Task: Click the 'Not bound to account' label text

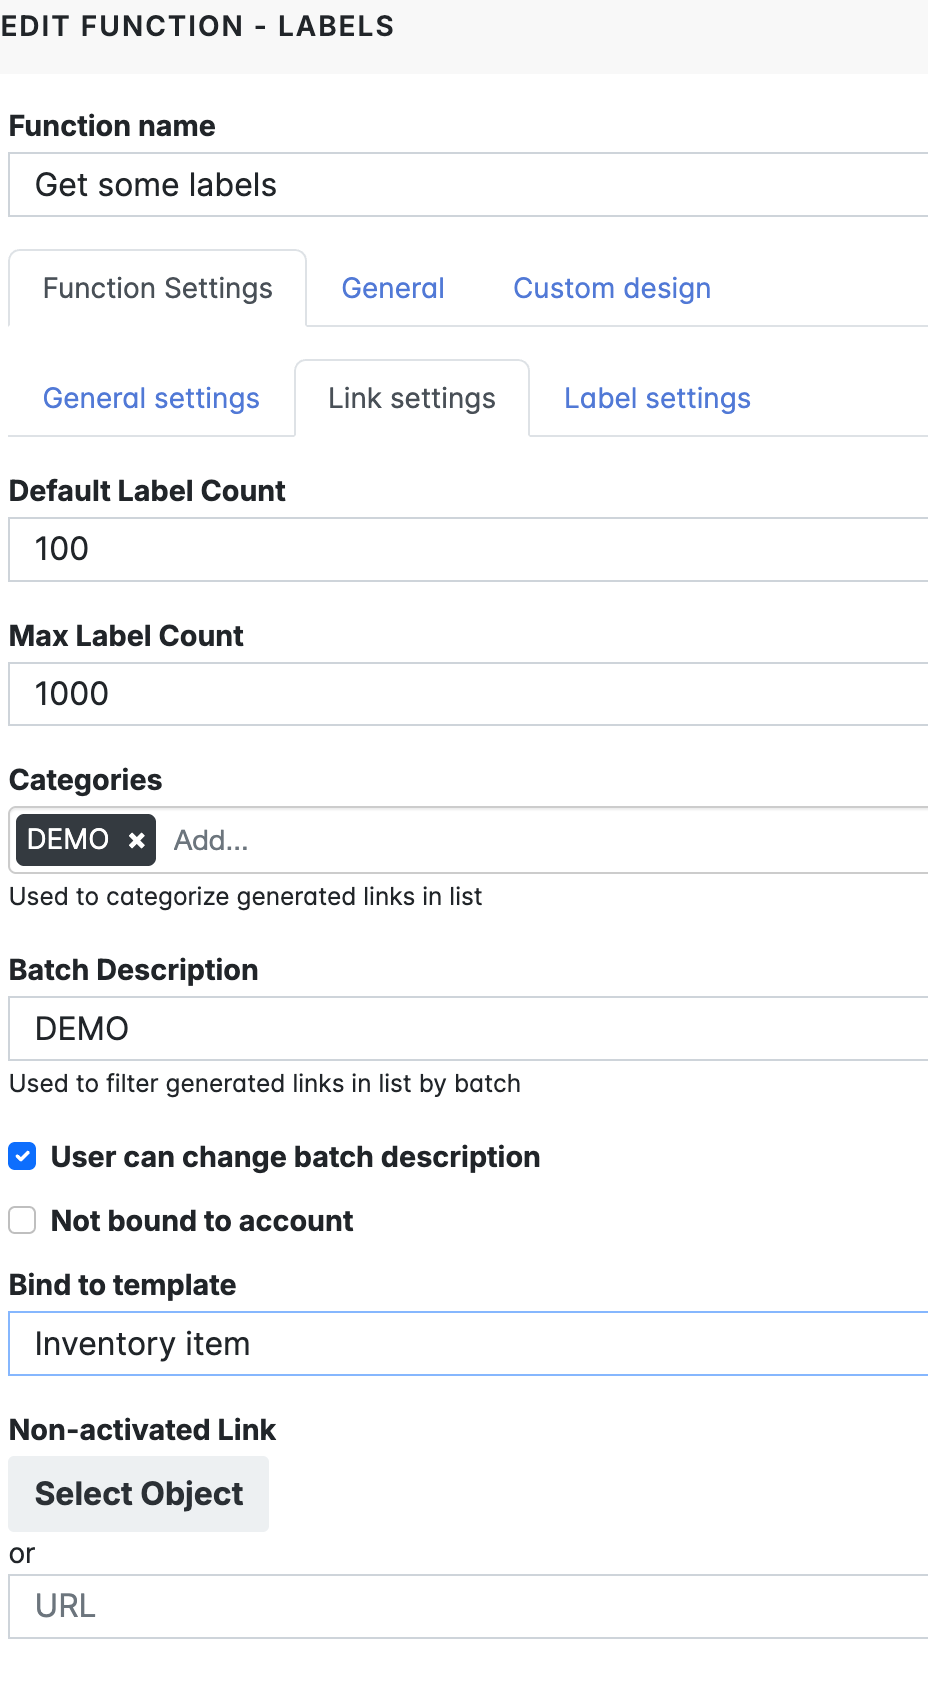Action: point(202,1221)
